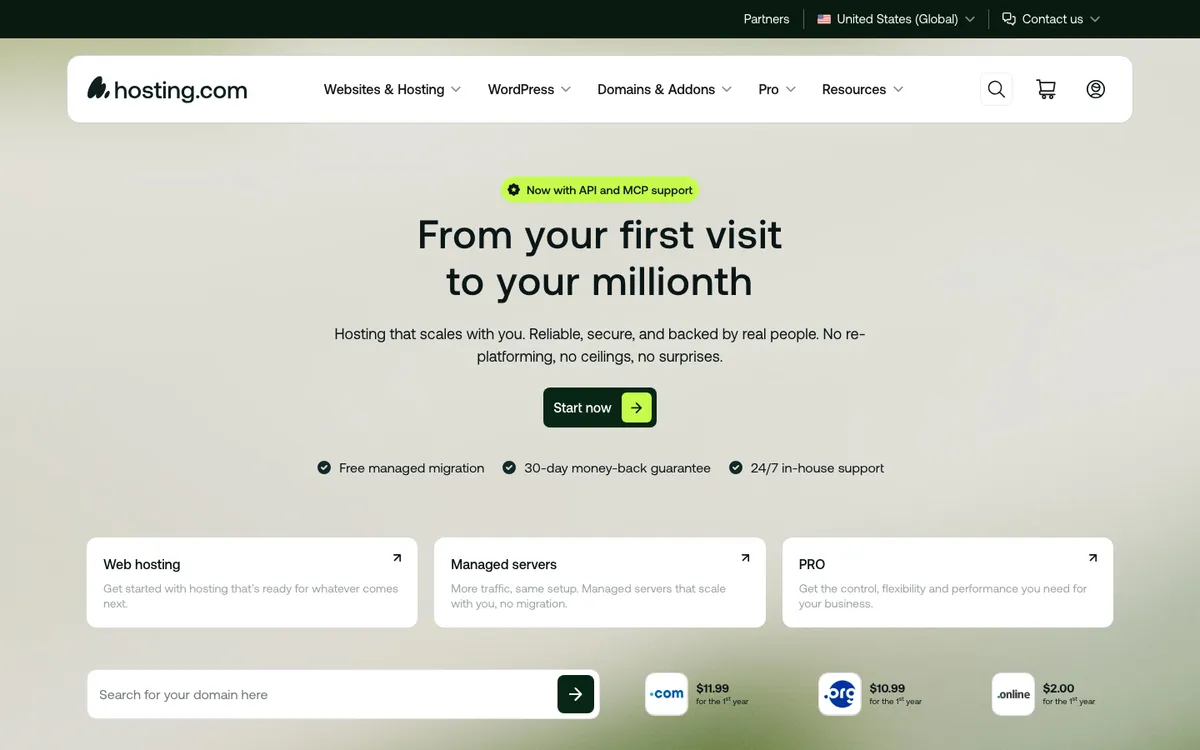This screenshot has width=1200, height=750.
Task: Open the Managed servers card title
Action: [x=504, y=564]
